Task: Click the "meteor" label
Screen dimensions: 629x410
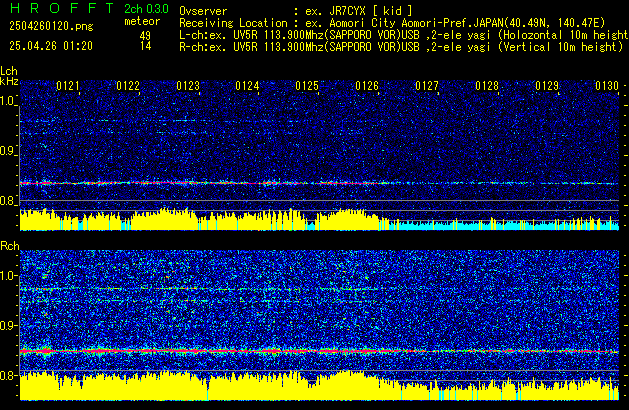Action: [142, 21]
